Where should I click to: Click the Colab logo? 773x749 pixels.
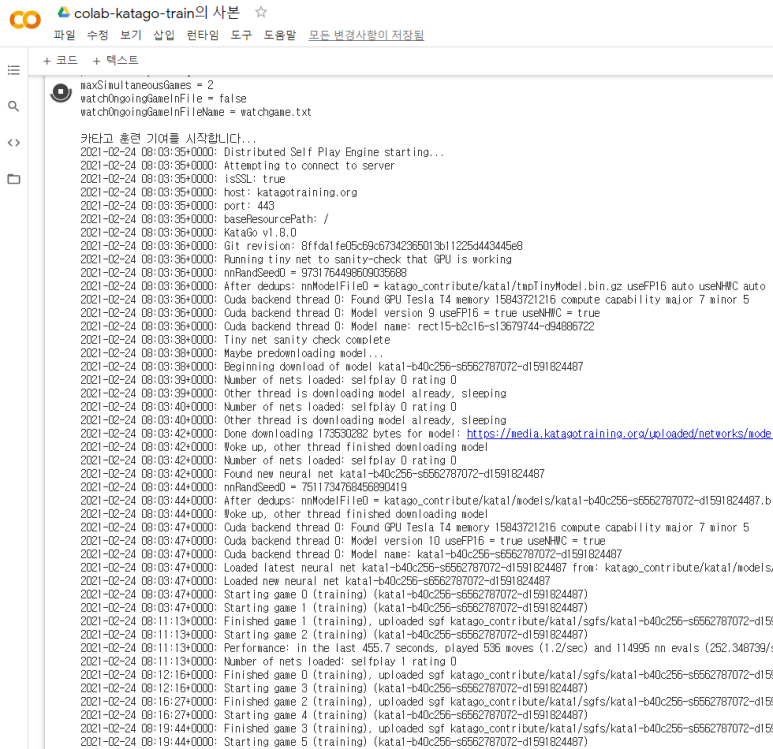25,20
